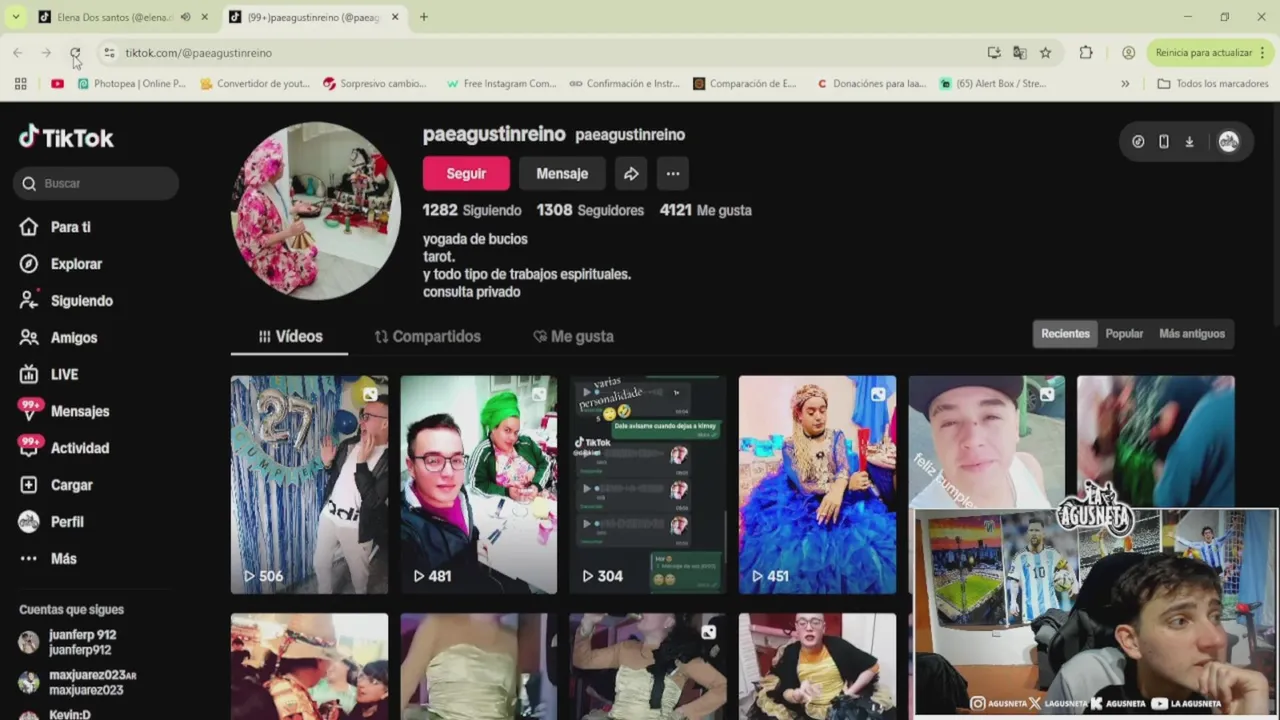
Task: Open the Más three-dots sidebar icon
Action: pos(29,559)
